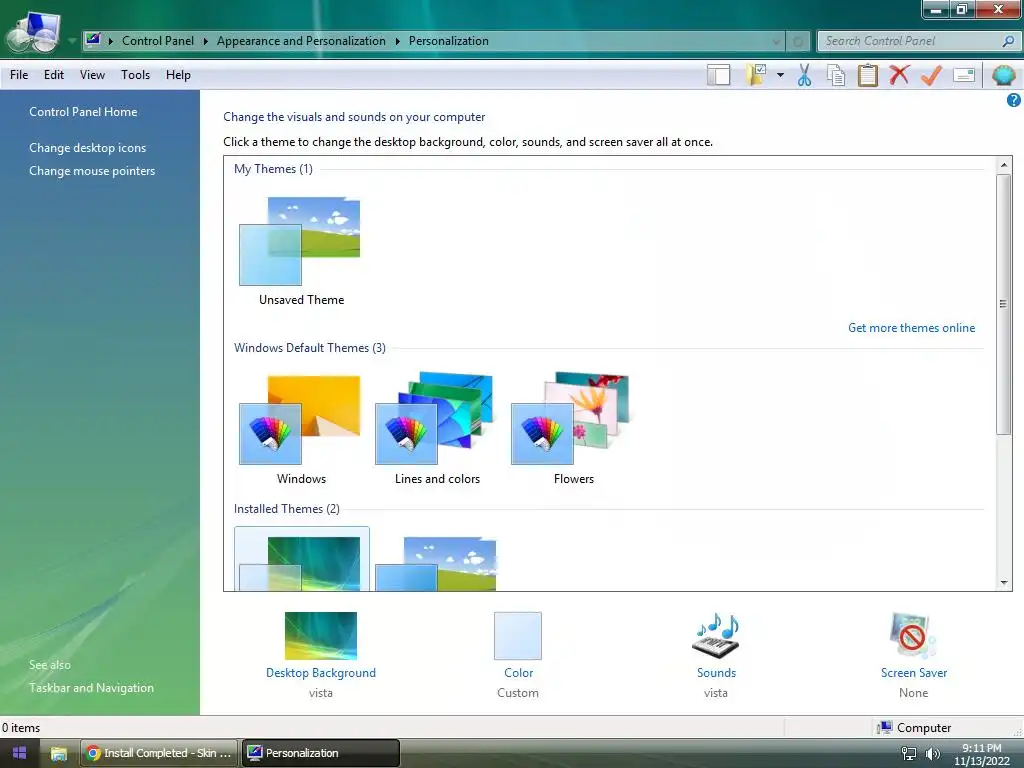Expand the arrow after Control Panel breadcrumb

click(x=205, y=41)
